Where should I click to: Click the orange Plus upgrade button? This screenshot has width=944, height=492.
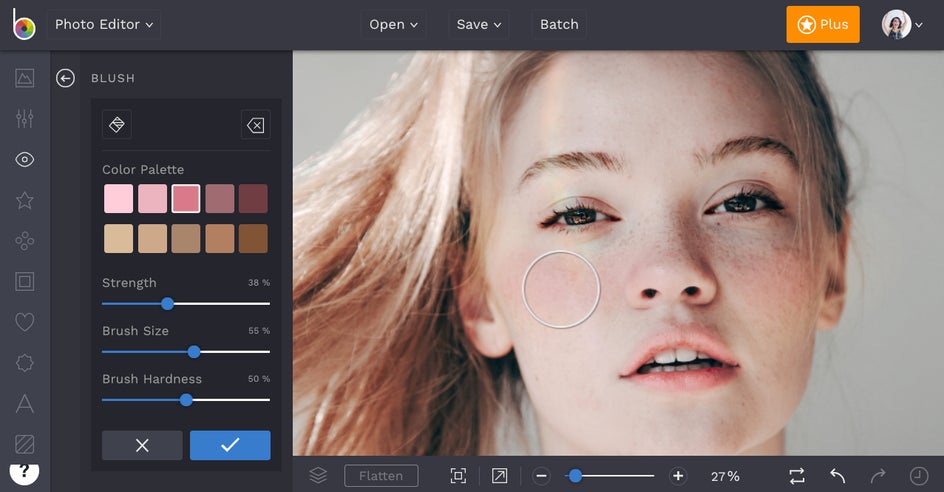pyautogui.click(x=823, y=25)
